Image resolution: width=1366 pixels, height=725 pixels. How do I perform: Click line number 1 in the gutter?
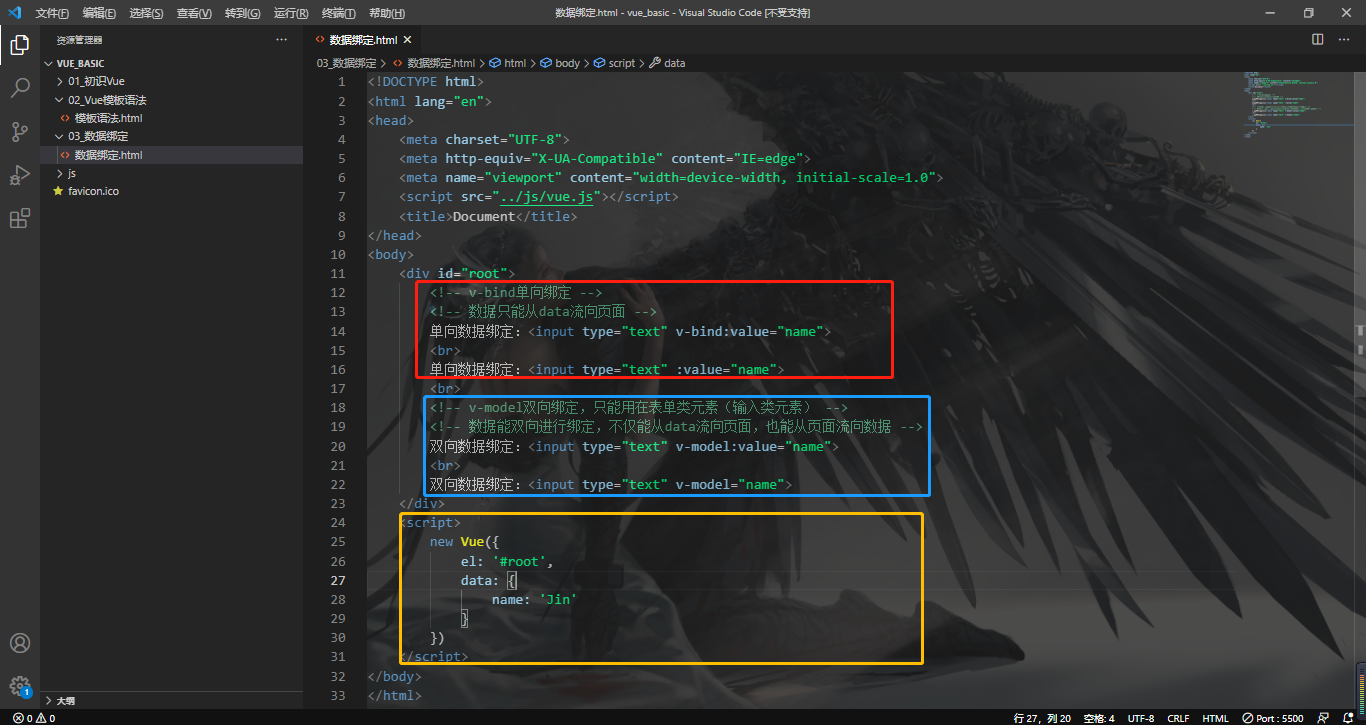point(341,82)
